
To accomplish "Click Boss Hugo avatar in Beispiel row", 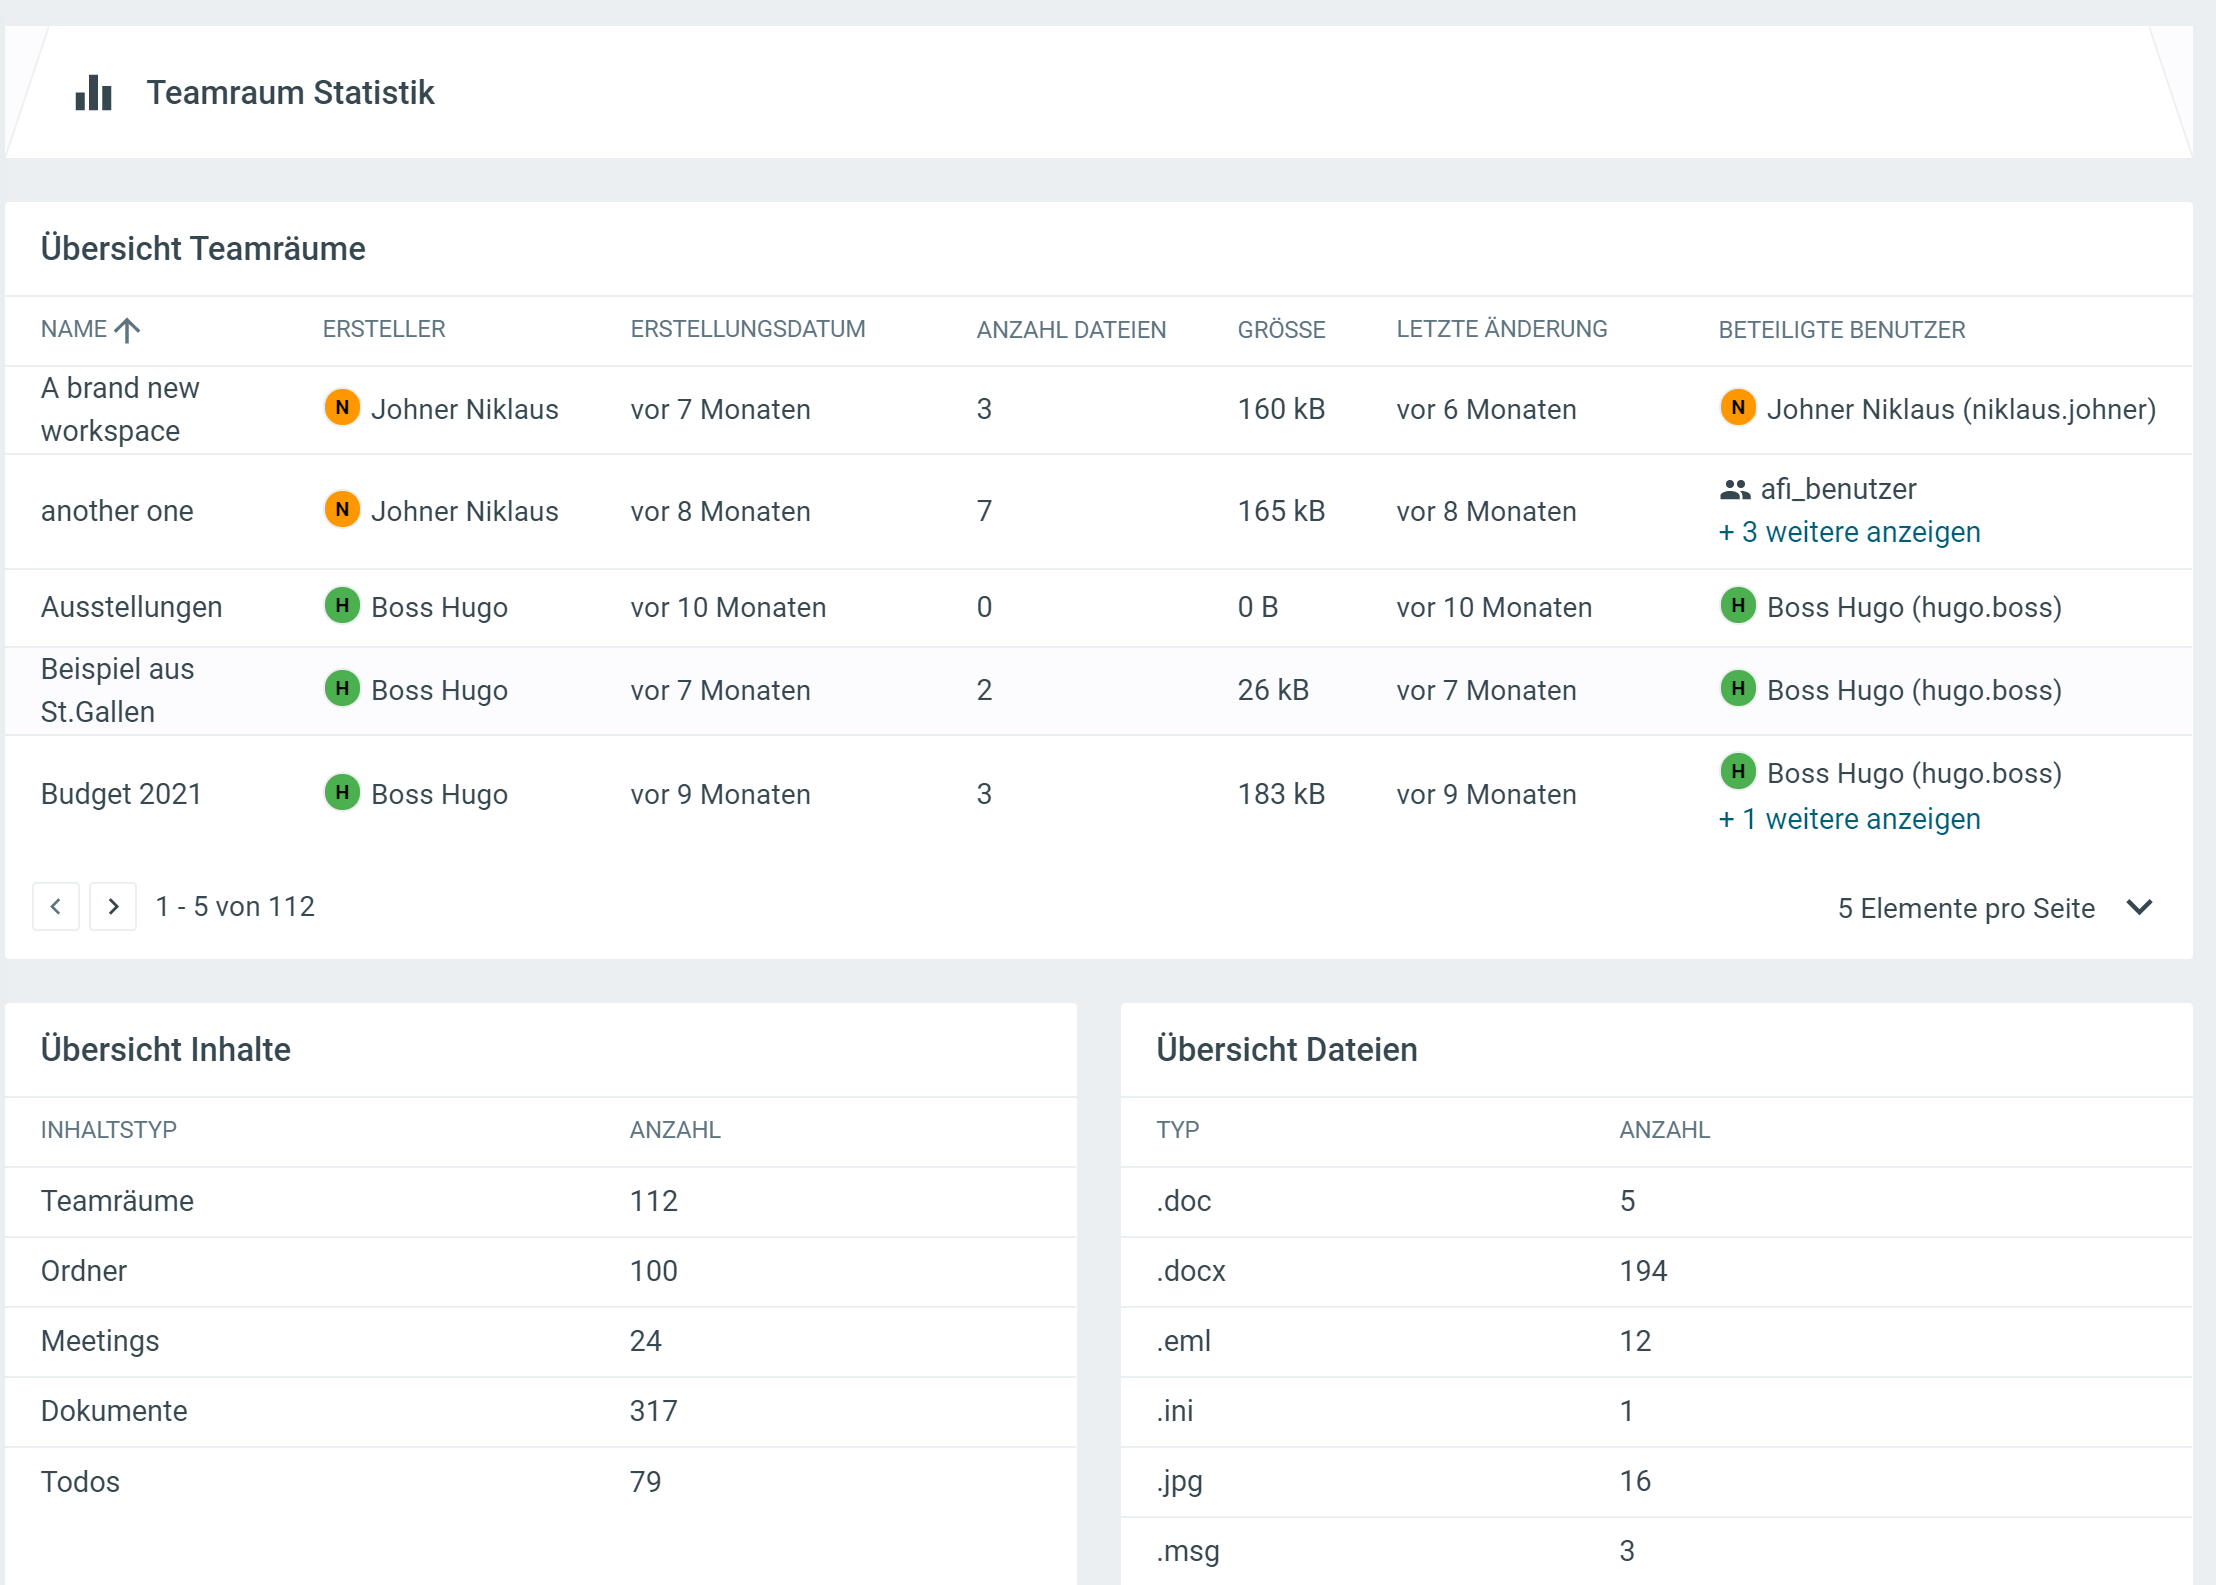I will (x=342, y=689).
